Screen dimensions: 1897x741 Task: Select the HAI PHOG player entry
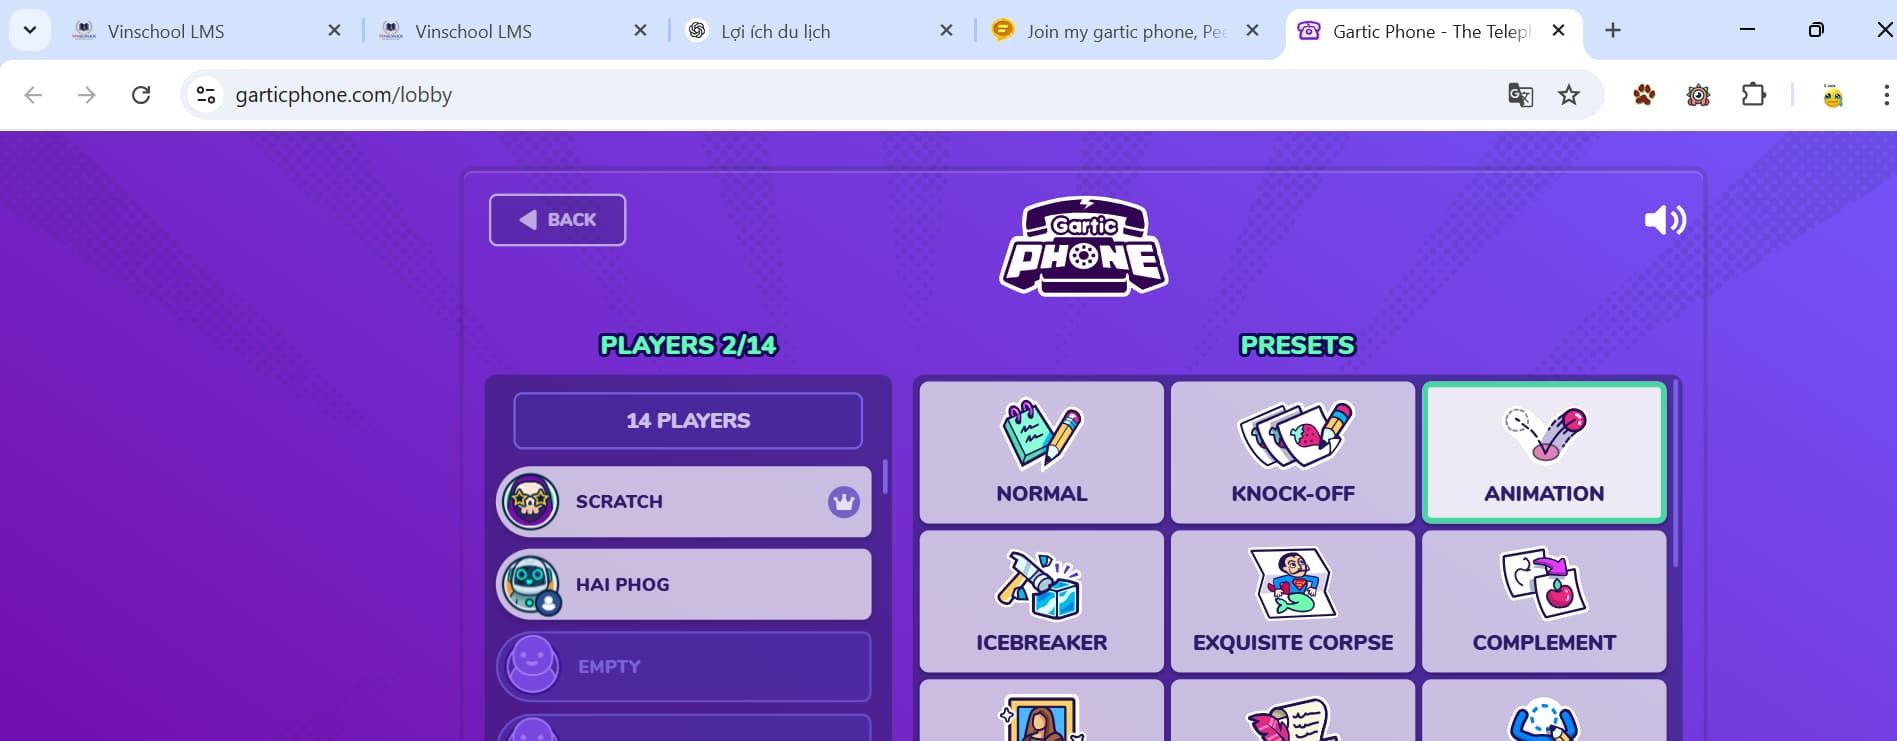pos(684,584)
